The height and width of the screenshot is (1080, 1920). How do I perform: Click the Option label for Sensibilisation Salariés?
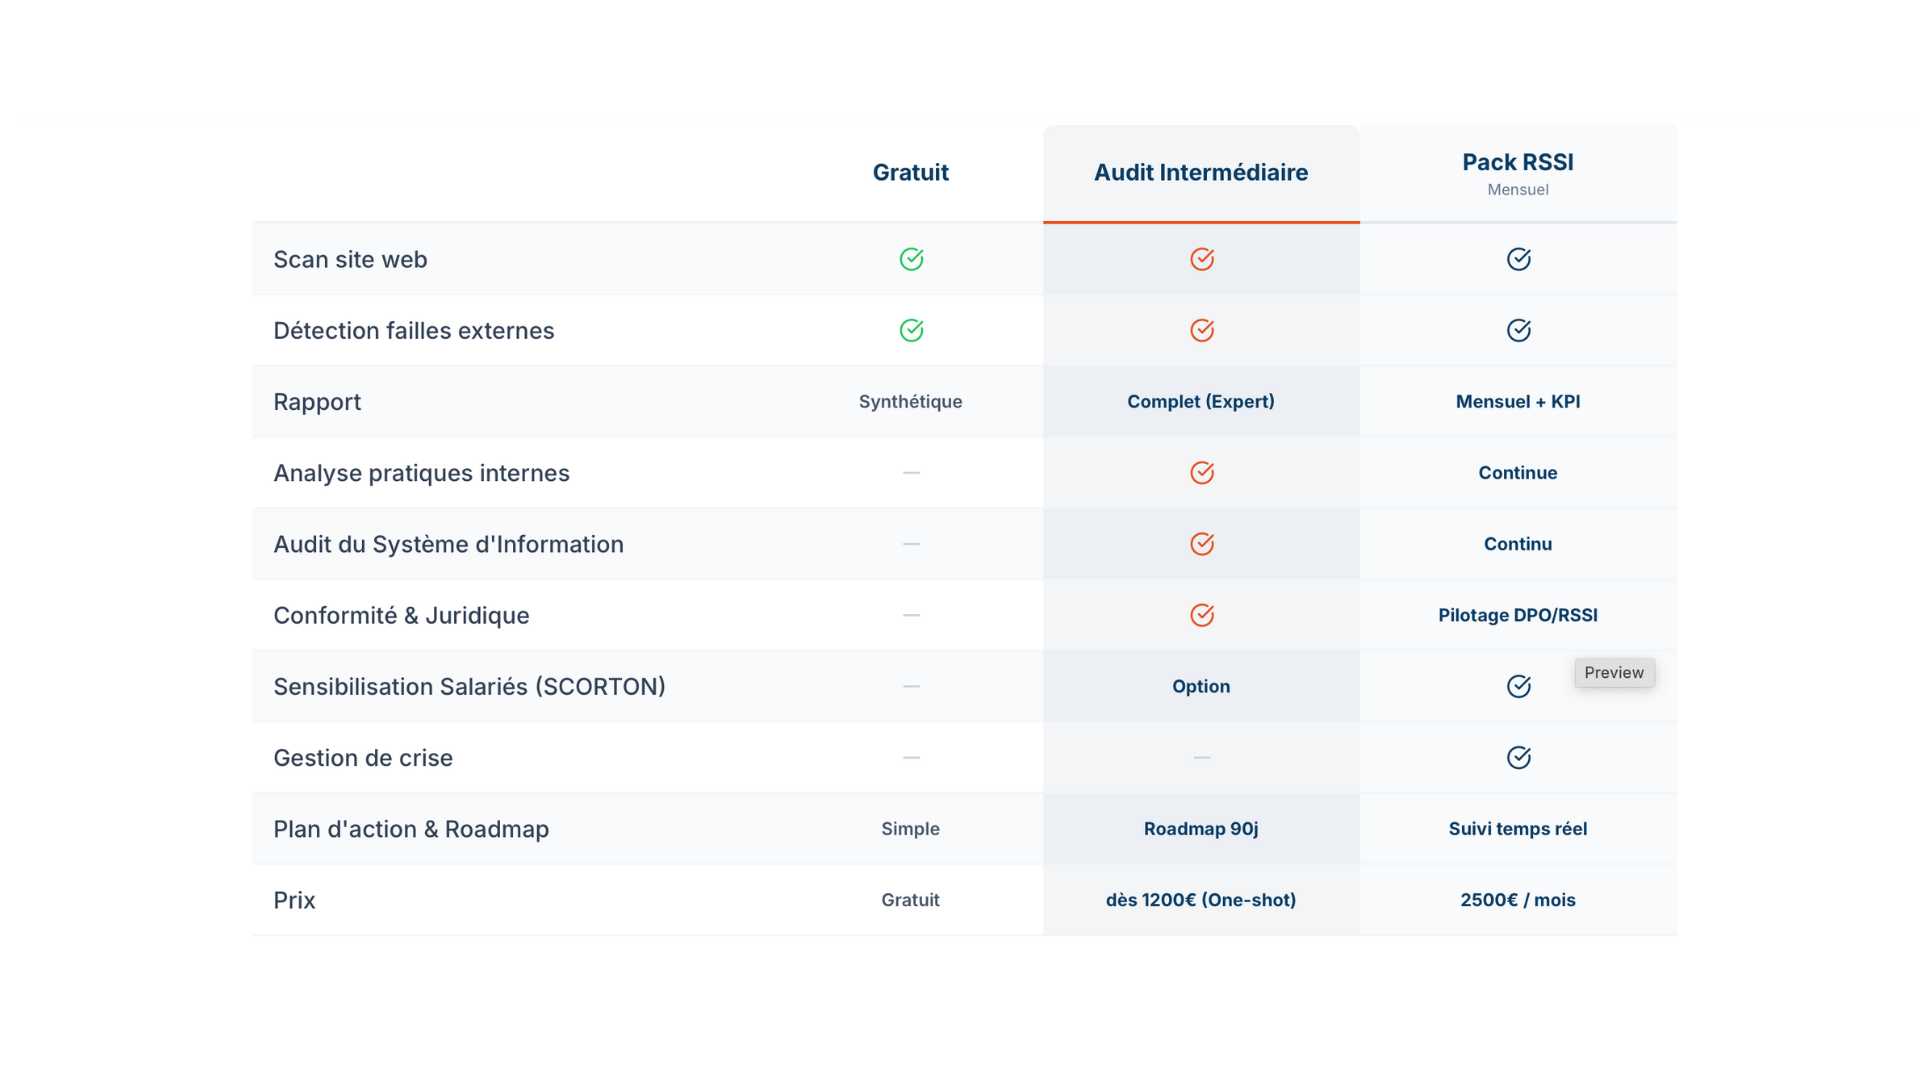[1200, 686]
